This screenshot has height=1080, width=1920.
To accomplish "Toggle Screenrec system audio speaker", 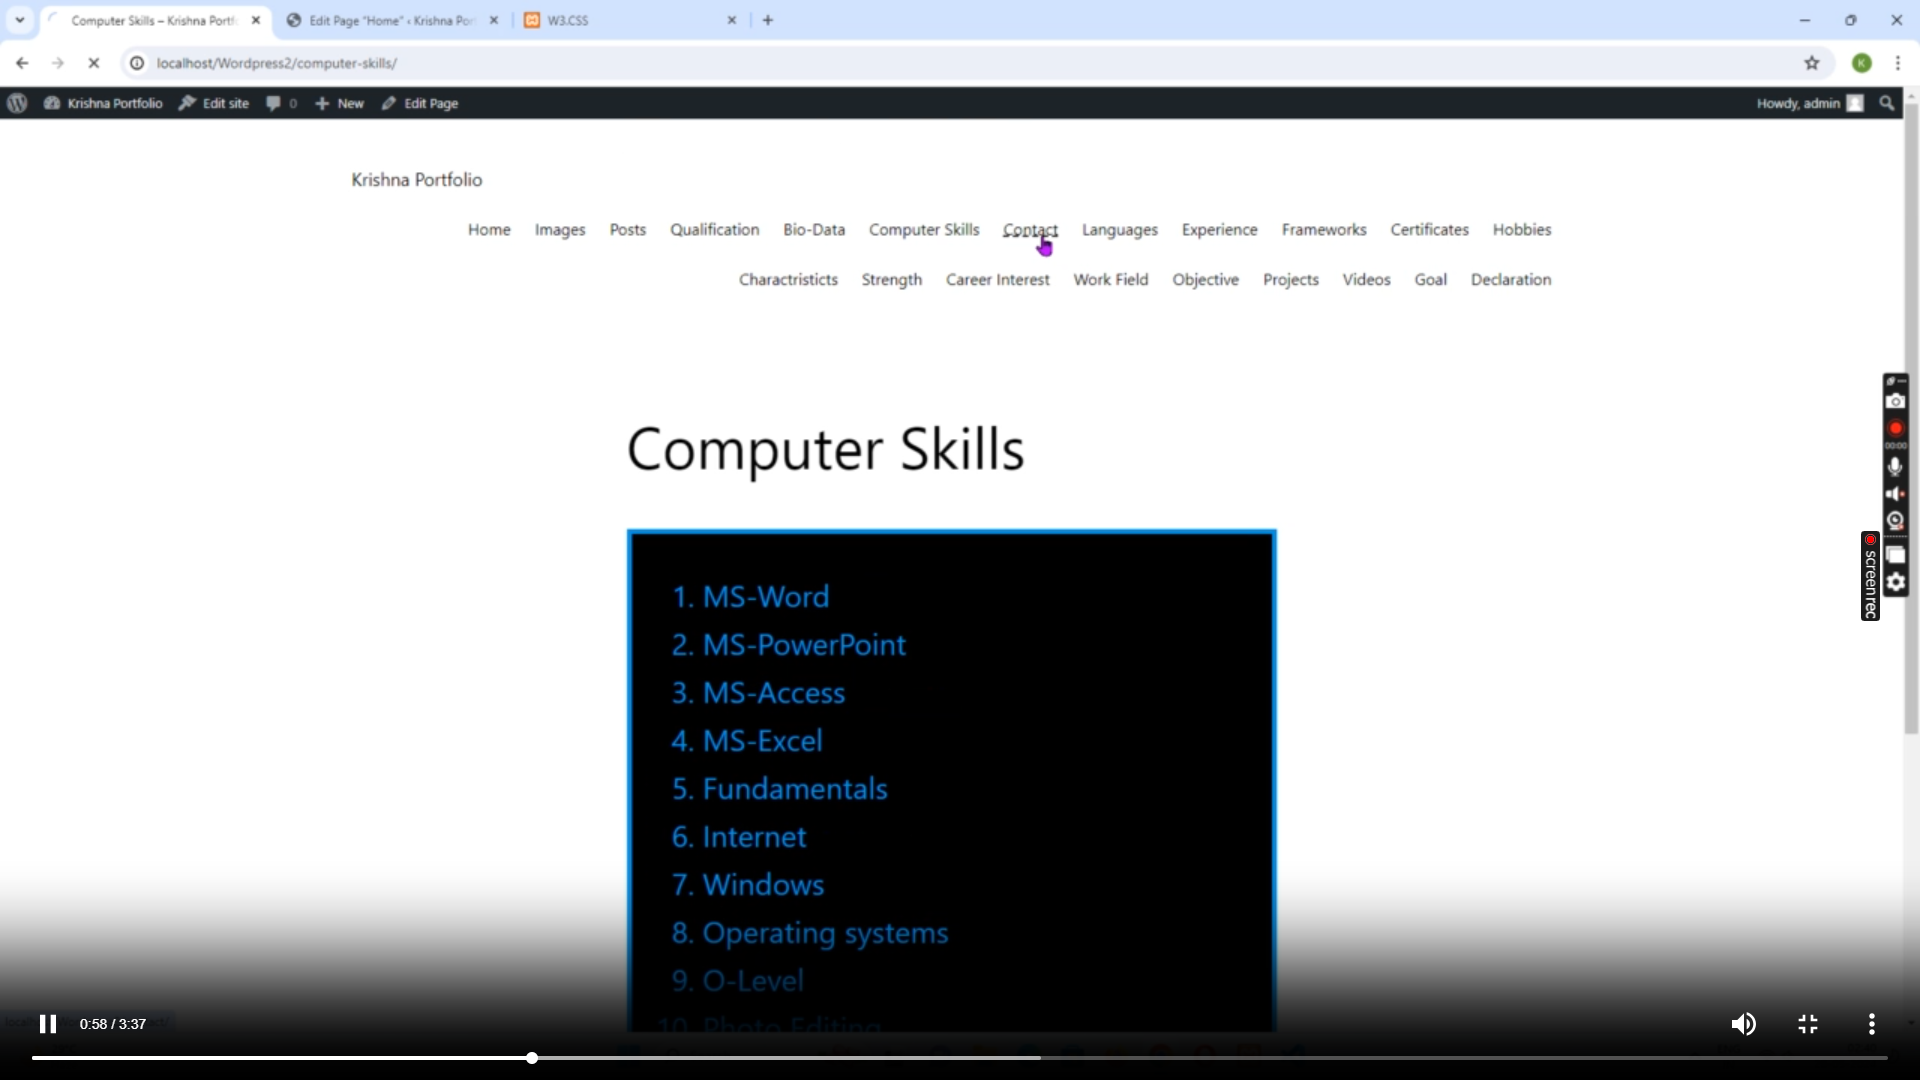I will [1895, 494].
